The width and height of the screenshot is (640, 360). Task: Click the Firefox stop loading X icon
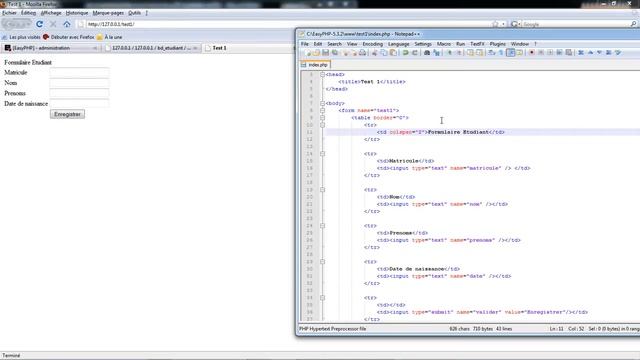[53, 24]
